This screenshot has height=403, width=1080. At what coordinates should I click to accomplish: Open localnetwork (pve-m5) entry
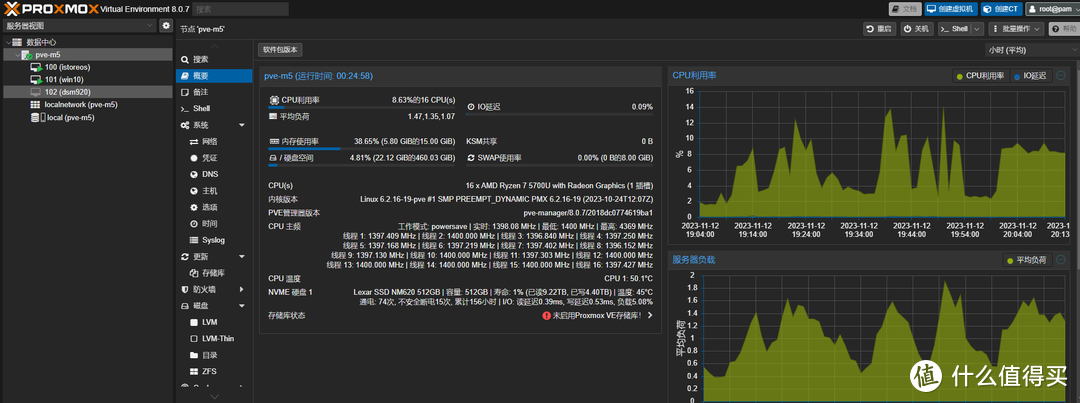click(80, 105)
